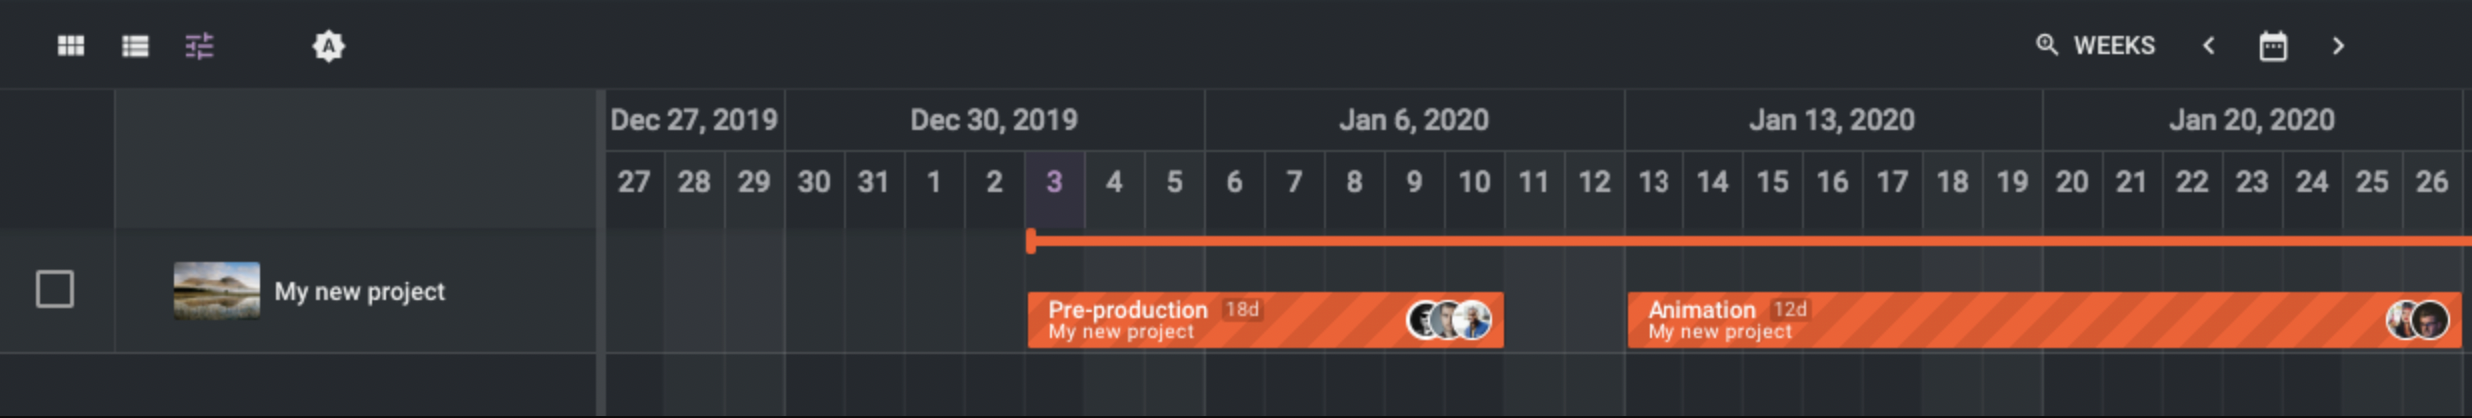Viewport: 2472px width, 418px height.
Task: Go to previous period with left chevron
Action: coord(2209,46)
